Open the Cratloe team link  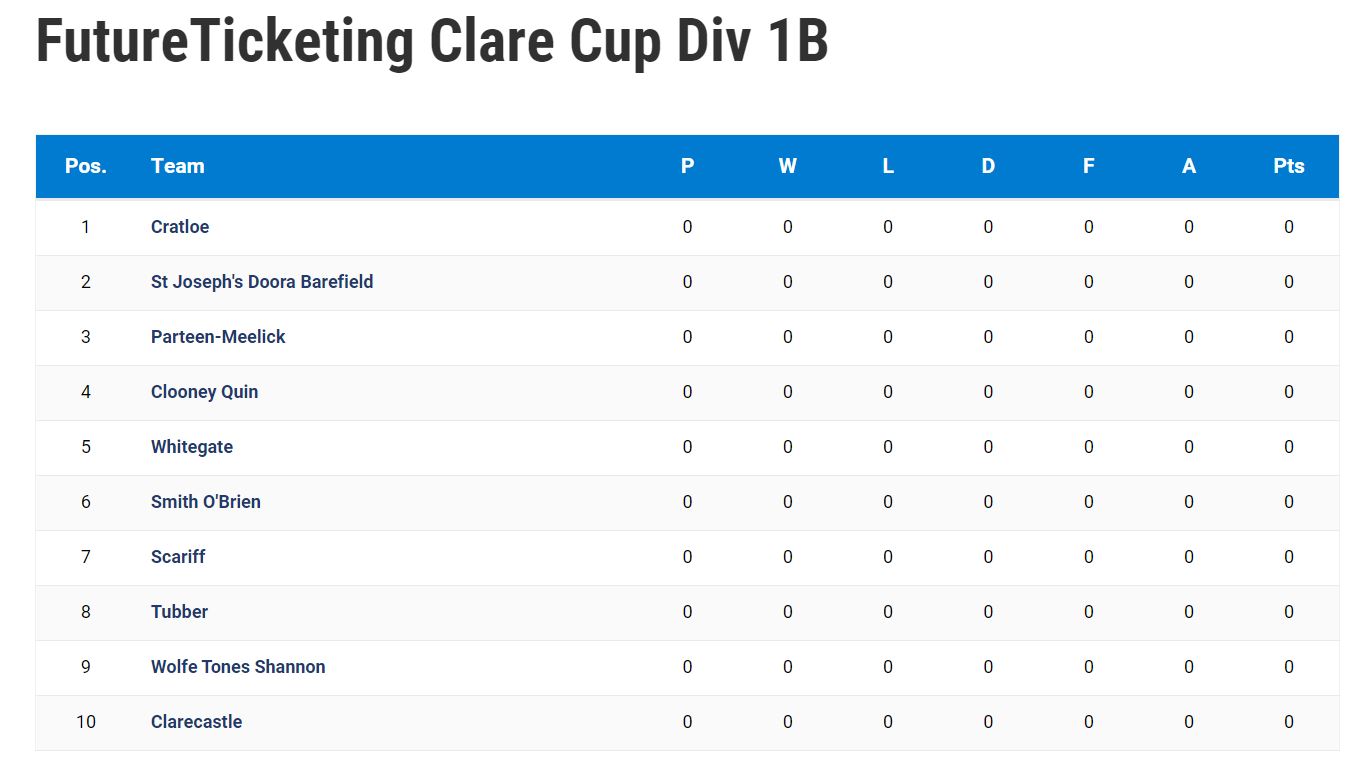[180, 227]
